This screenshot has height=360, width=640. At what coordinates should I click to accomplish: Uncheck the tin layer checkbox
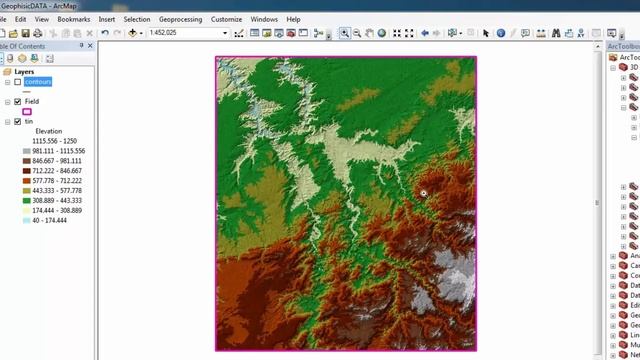pos(18,122)
